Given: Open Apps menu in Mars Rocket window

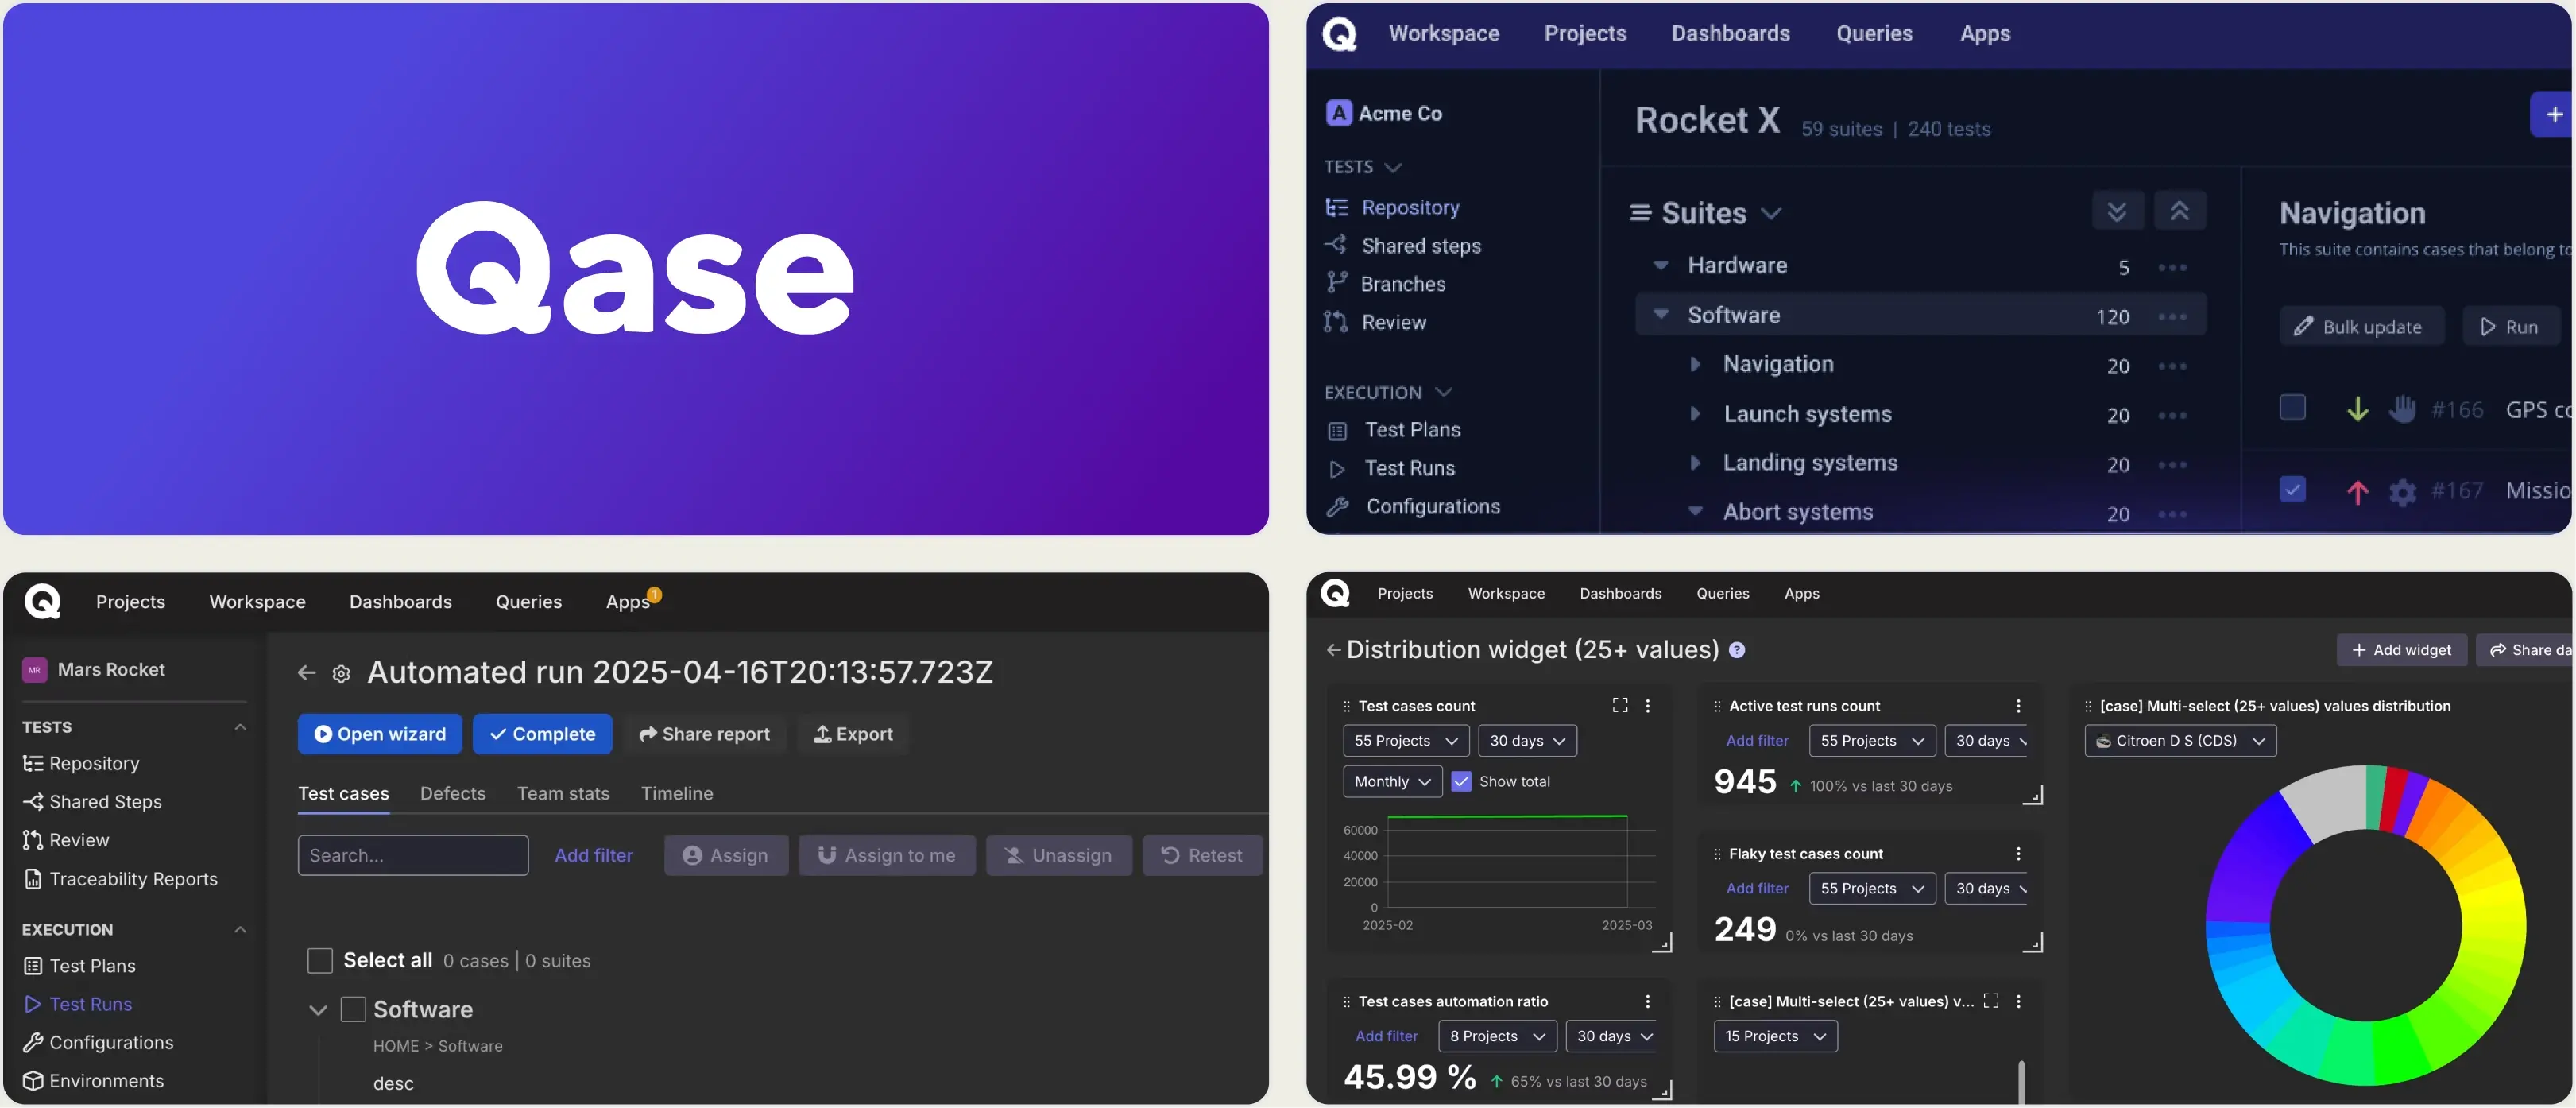Looking at the screenshot, I should click(x=628, y=602).
